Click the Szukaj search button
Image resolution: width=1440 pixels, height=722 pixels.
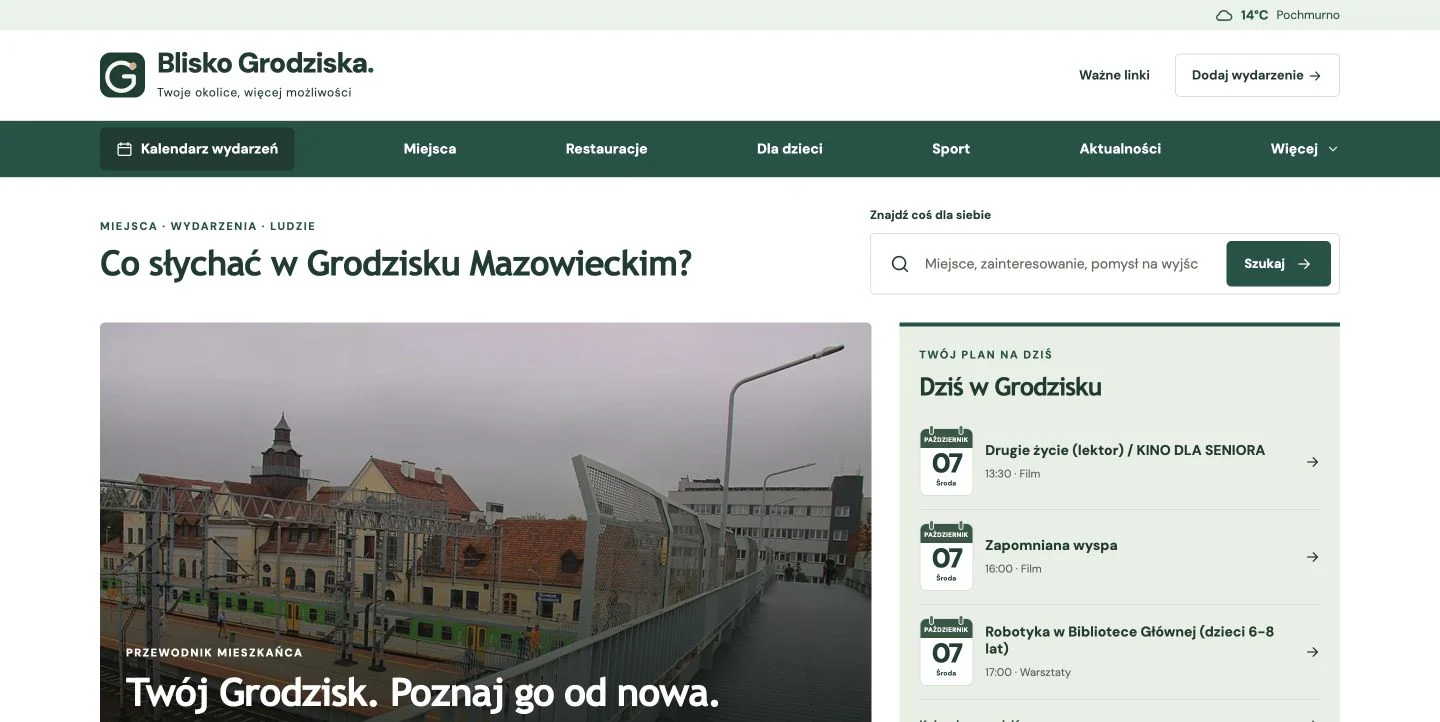1278,264
